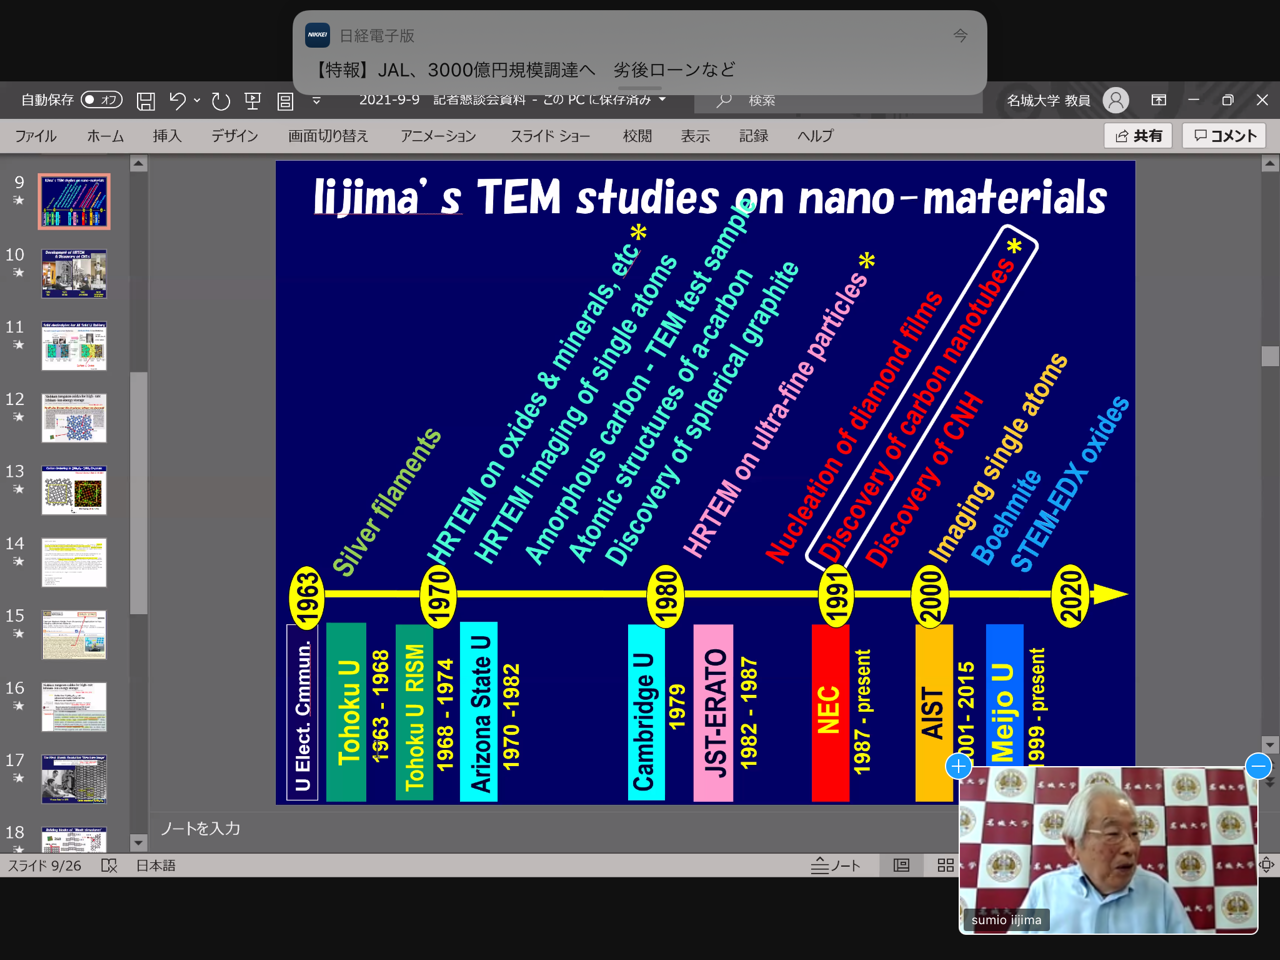Start slideshow from beginning icon
Viewport: 1280px width, 960px height.
[253, 100]
